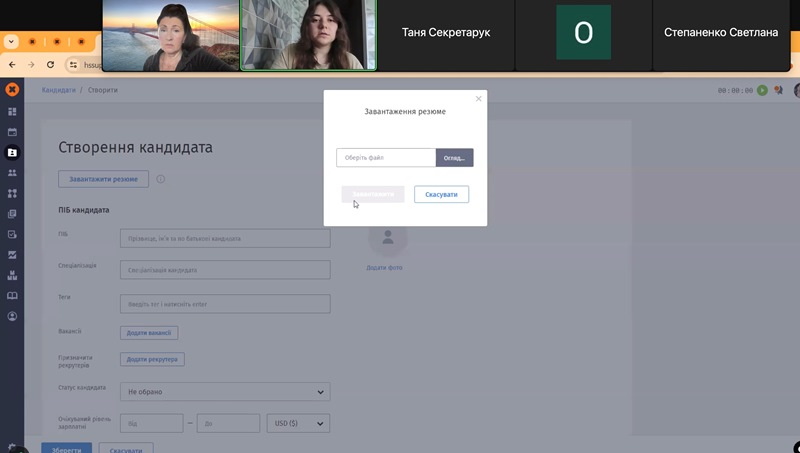The image size is (800, 453).
Task: Click Скасувати in the resume dialog
Action: coord(441,194)
